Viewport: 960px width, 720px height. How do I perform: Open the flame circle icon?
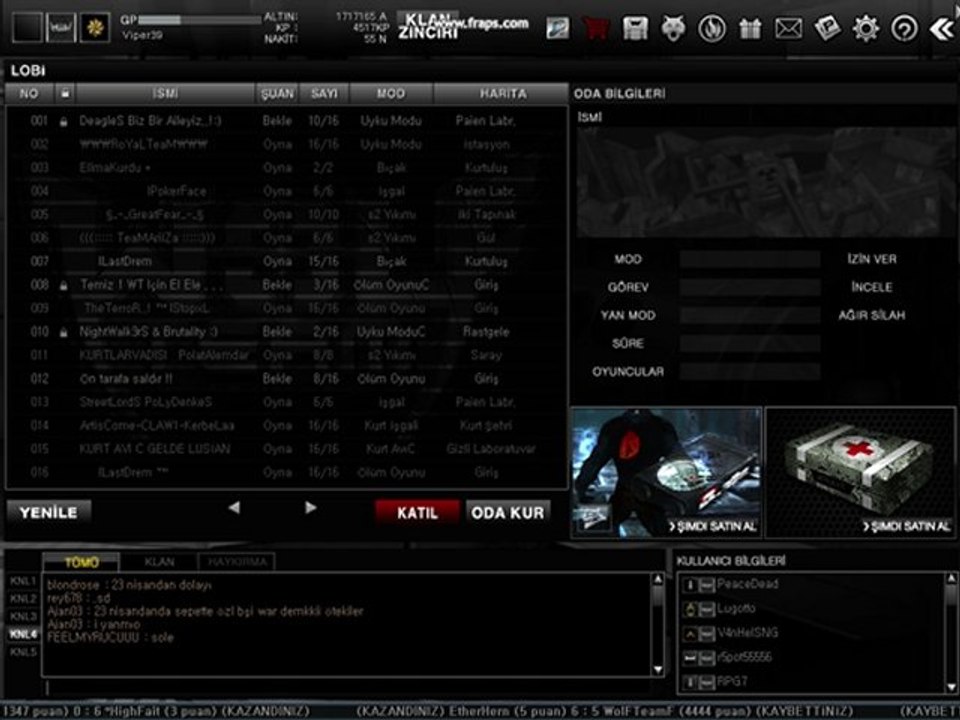(712, 28)
